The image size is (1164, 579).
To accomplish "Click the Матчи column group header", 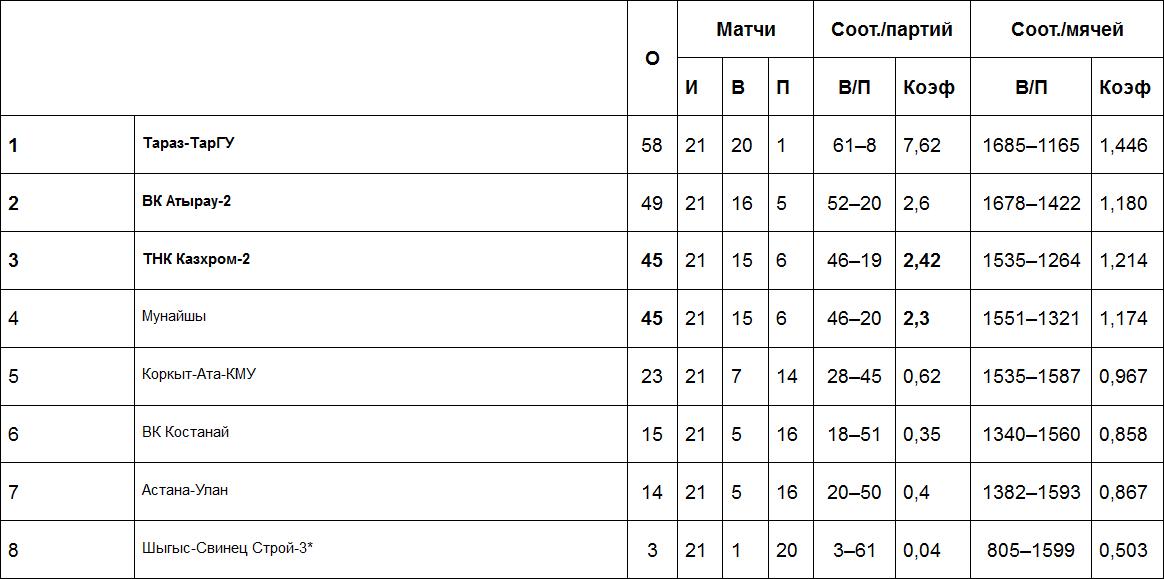I will pos(745,29).
